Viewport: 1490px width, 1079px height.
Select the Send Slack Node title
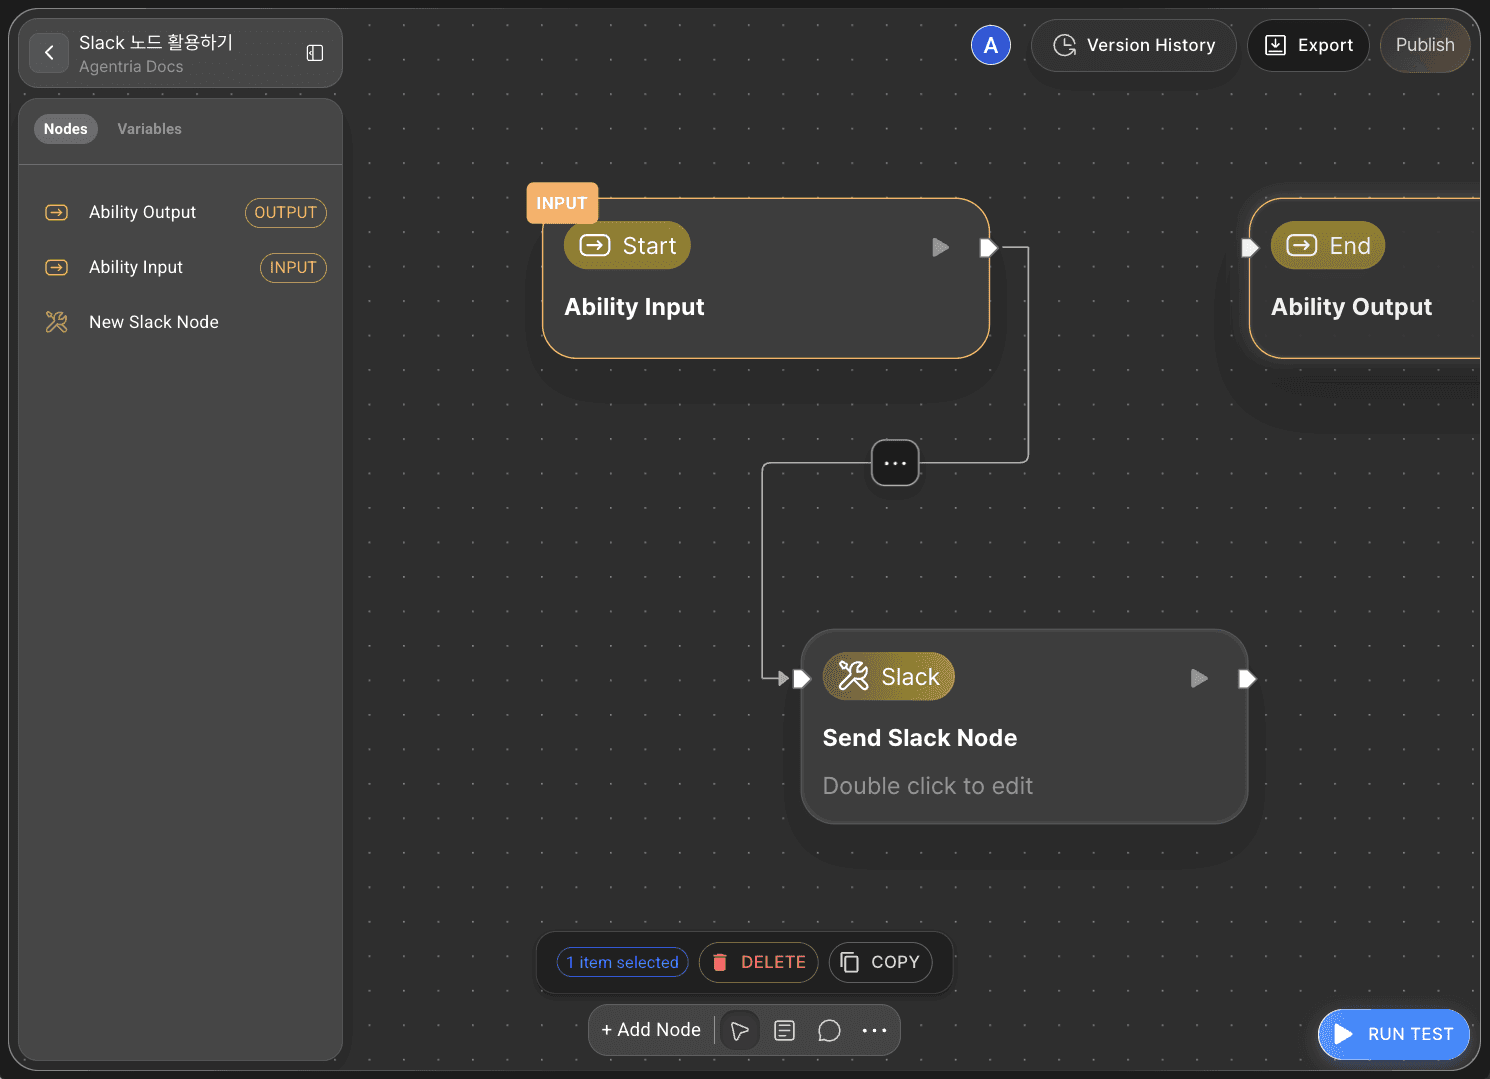(x=920, y=738)
